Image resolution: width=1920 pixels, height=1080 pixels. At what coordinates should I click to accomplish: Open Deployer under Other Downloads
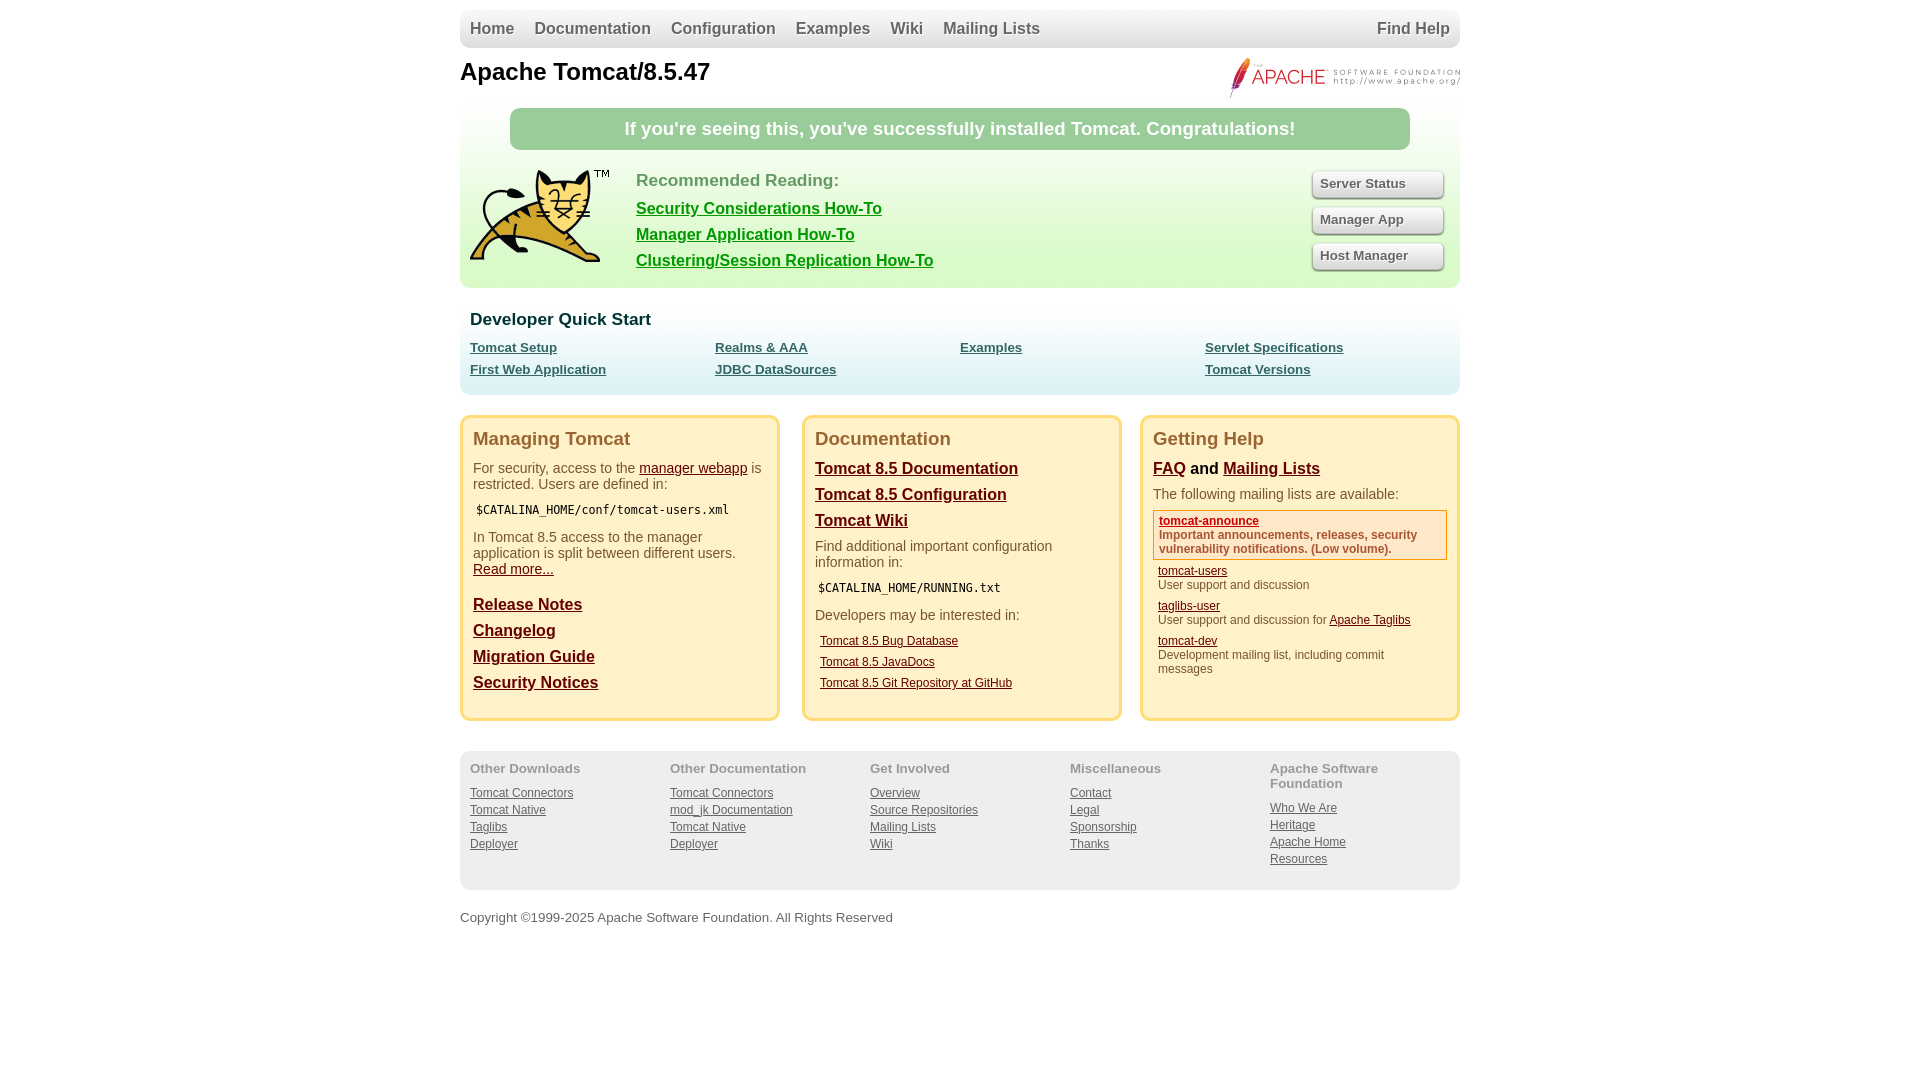494,844
